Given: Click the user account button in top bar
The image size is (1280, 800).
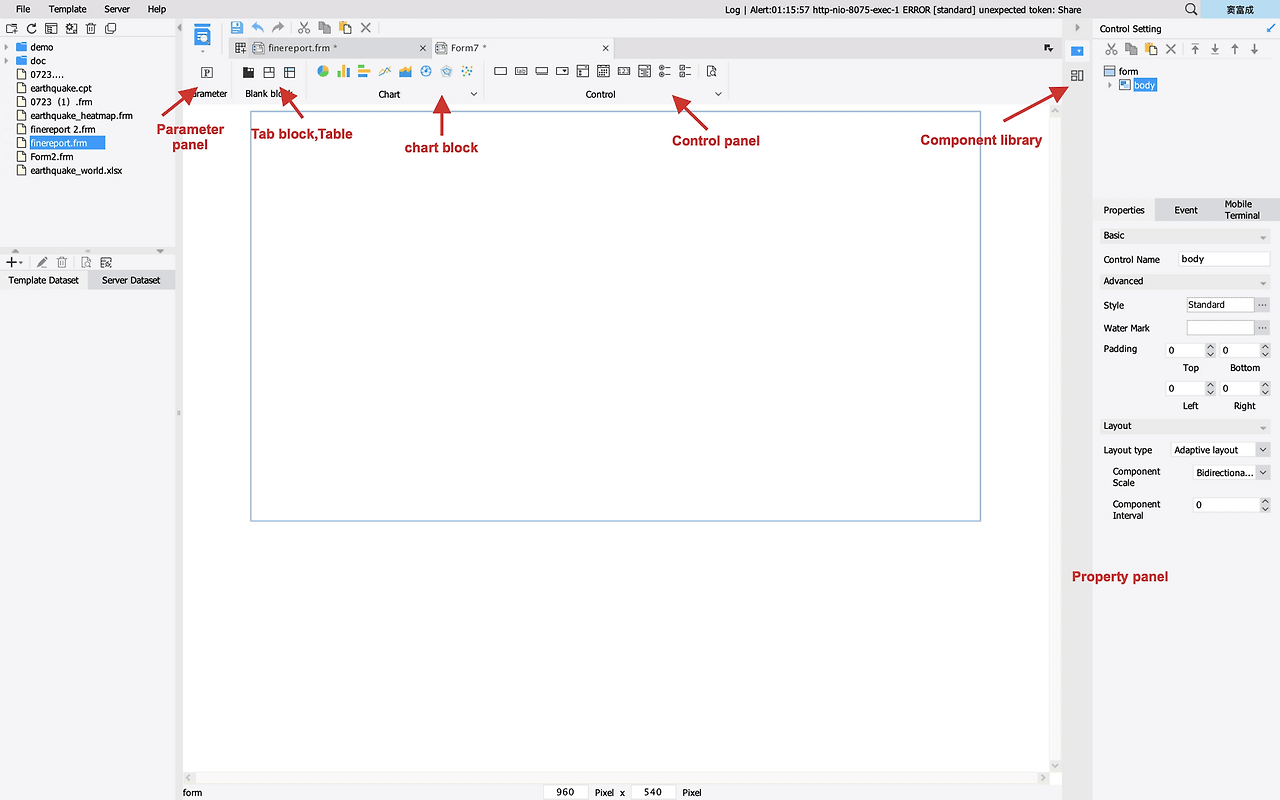Looking at the screenshot, I should (1239, 9).
